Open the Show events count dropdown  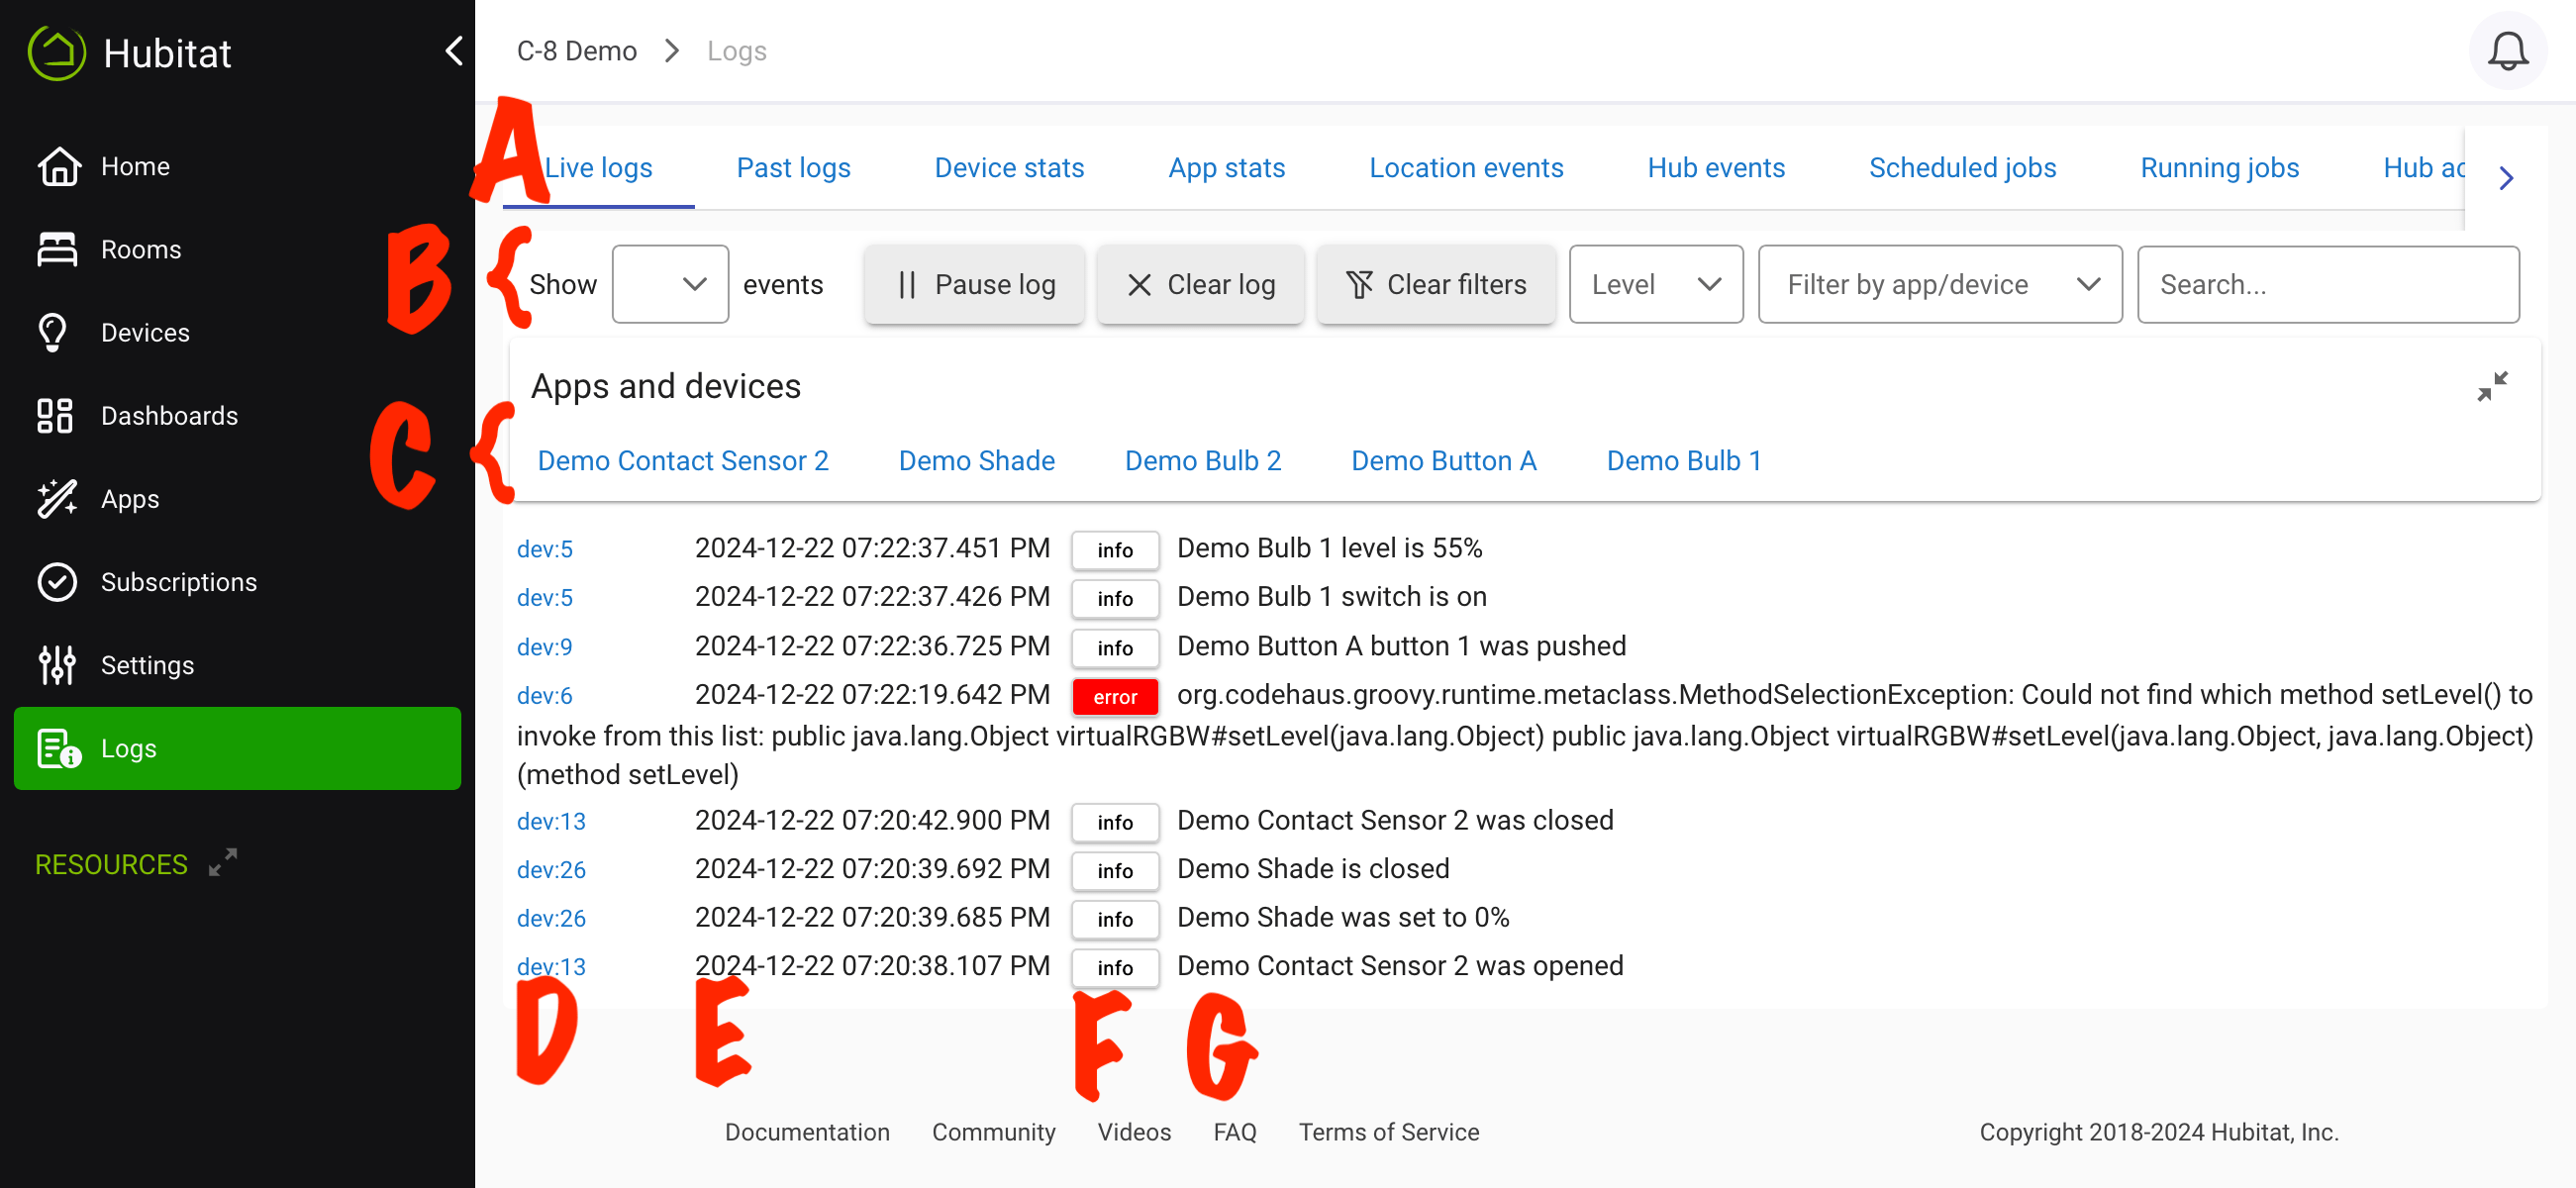click(670, 285)
